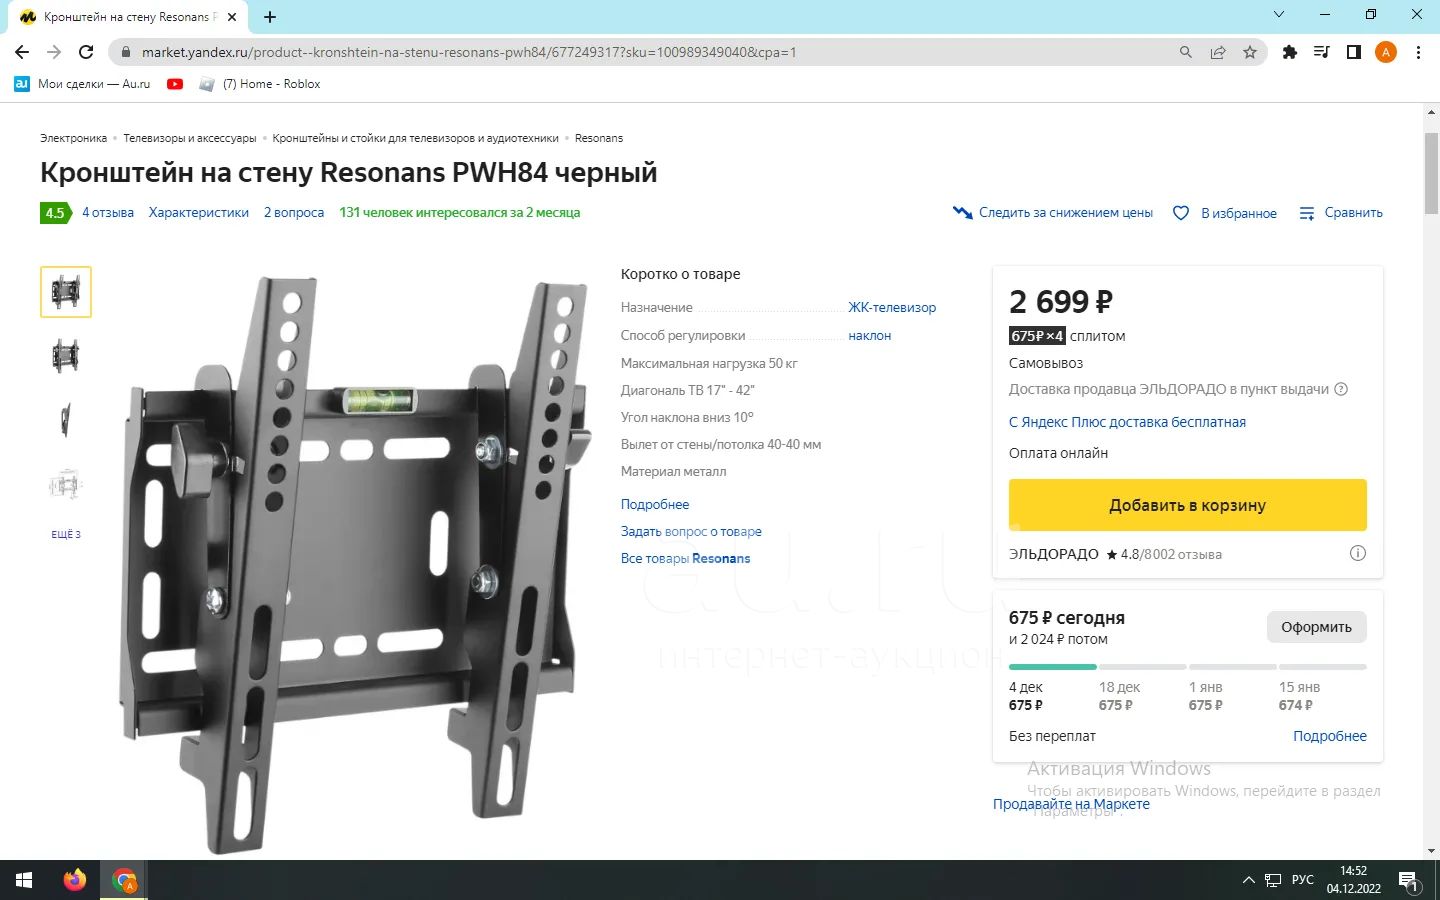Open the 4 отзыва reviews link
The image size is (1440, 900).
pyautogui.click(x=108, y=212)
